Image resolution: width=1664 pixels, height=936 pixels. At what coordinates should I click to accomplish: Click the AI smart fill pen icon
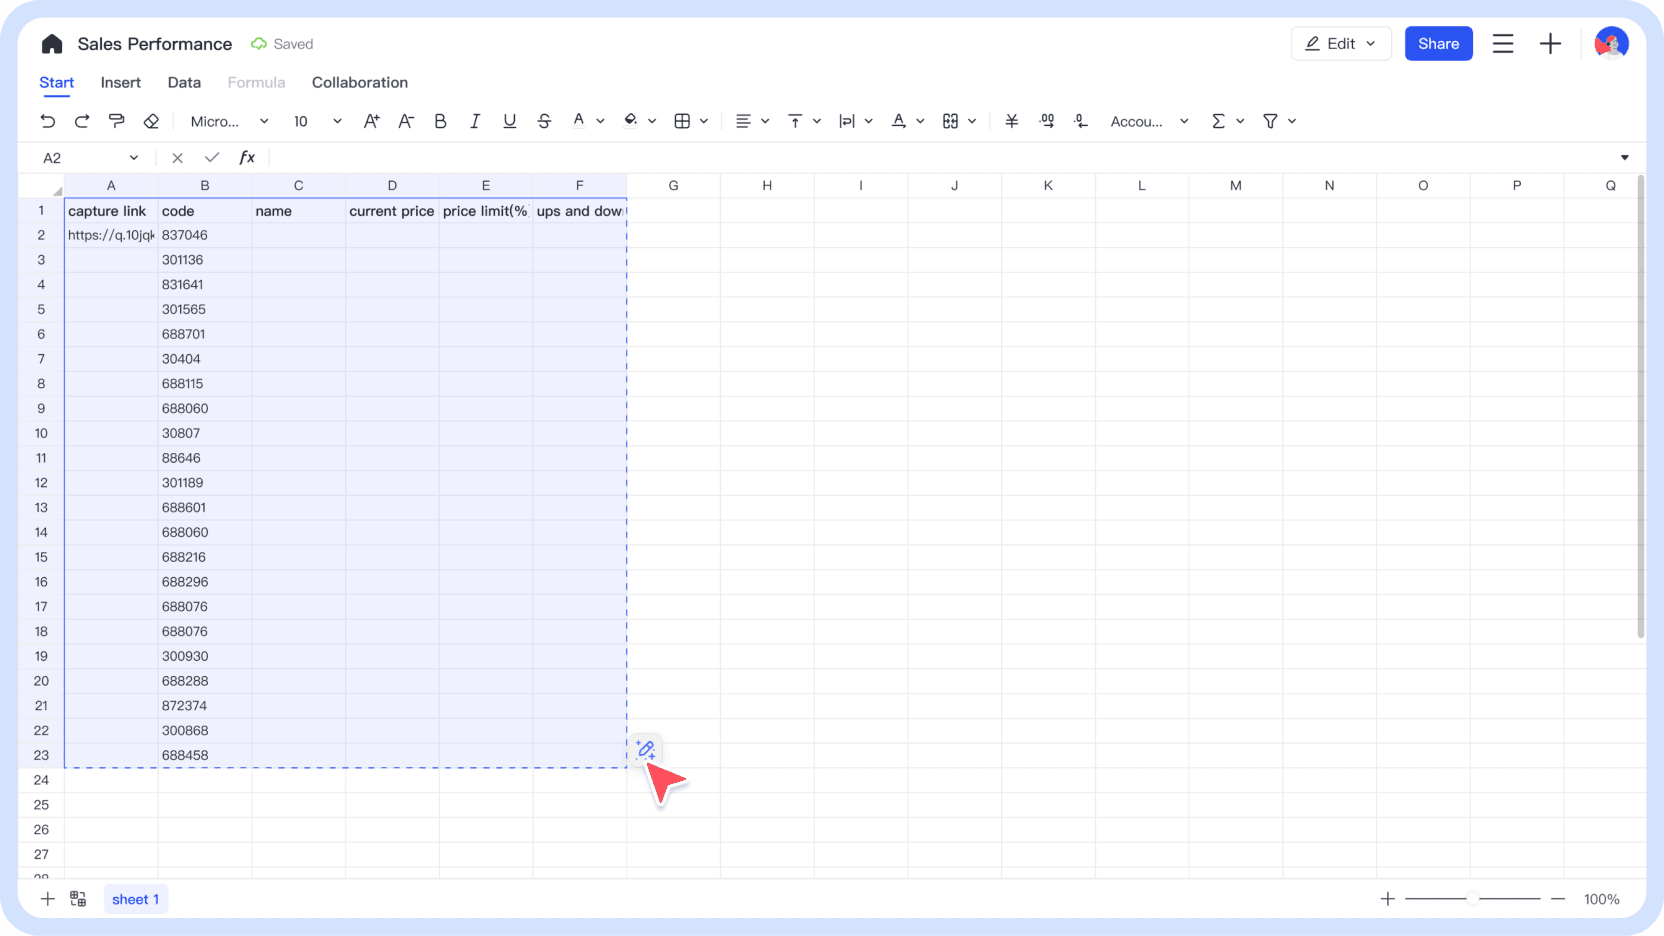[x=645, y=749]
